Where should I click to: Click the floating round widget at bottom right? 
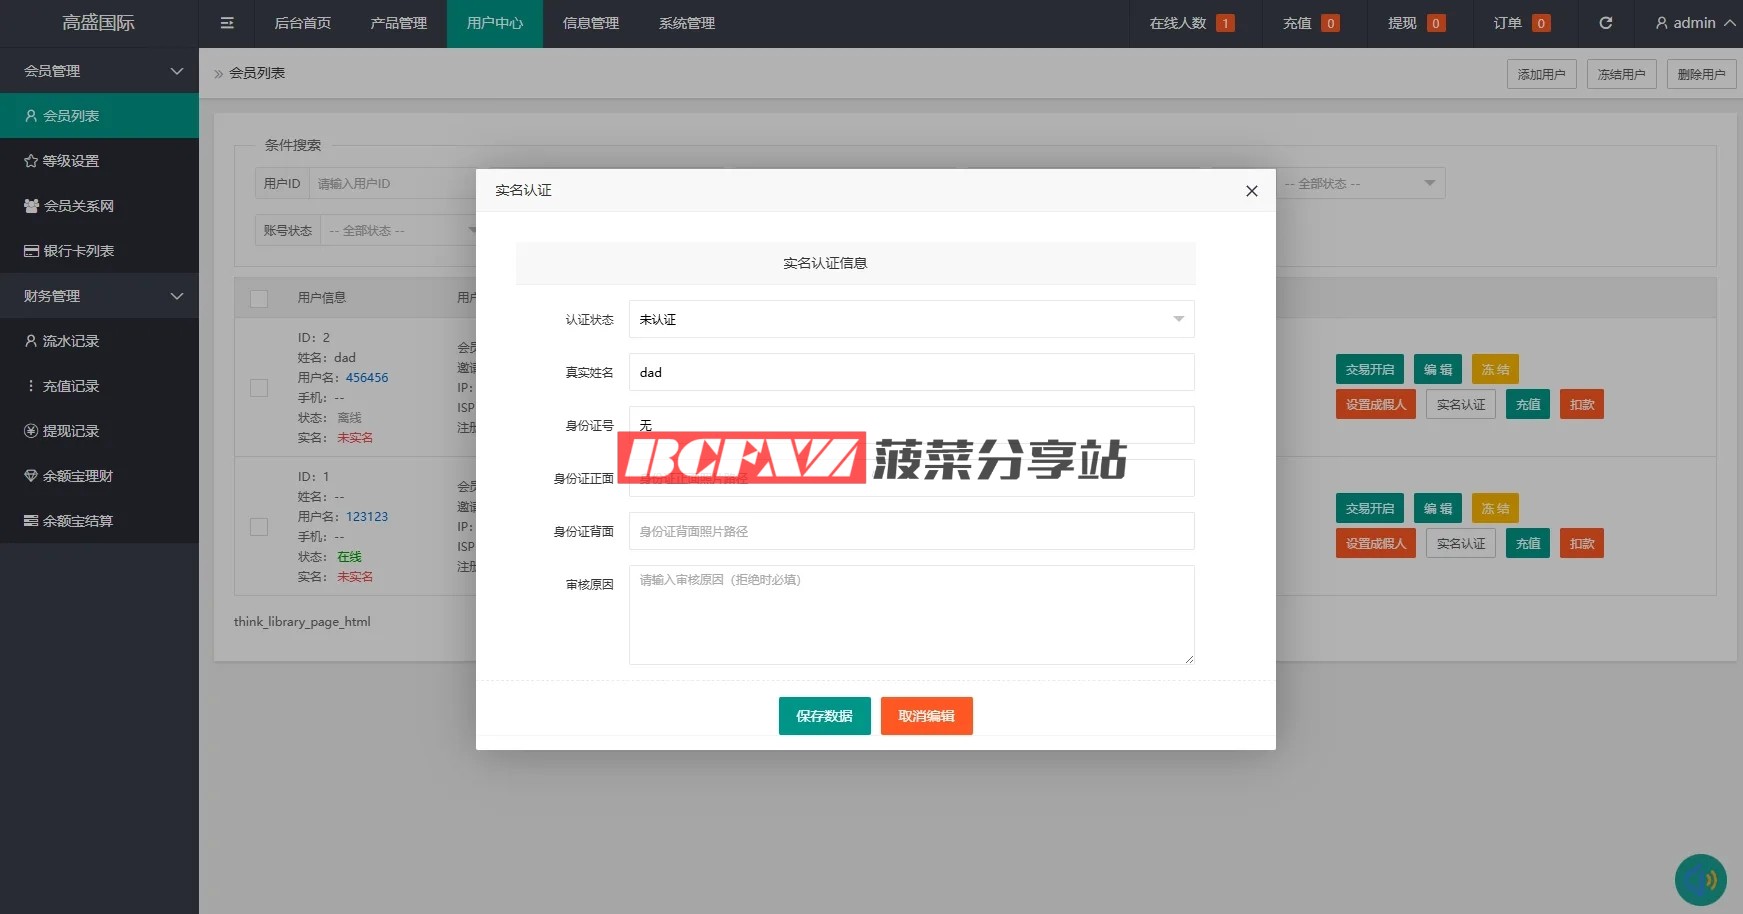[x=1700, y=879]
